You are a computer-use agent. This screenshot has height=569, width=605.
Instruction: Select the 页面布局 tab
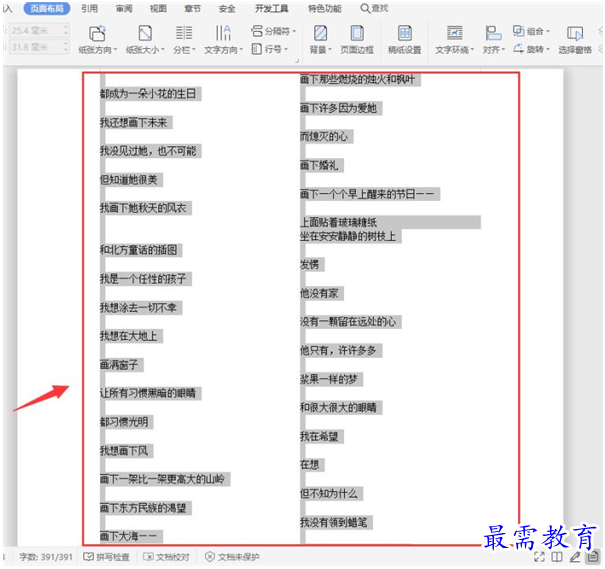(47, 8)
